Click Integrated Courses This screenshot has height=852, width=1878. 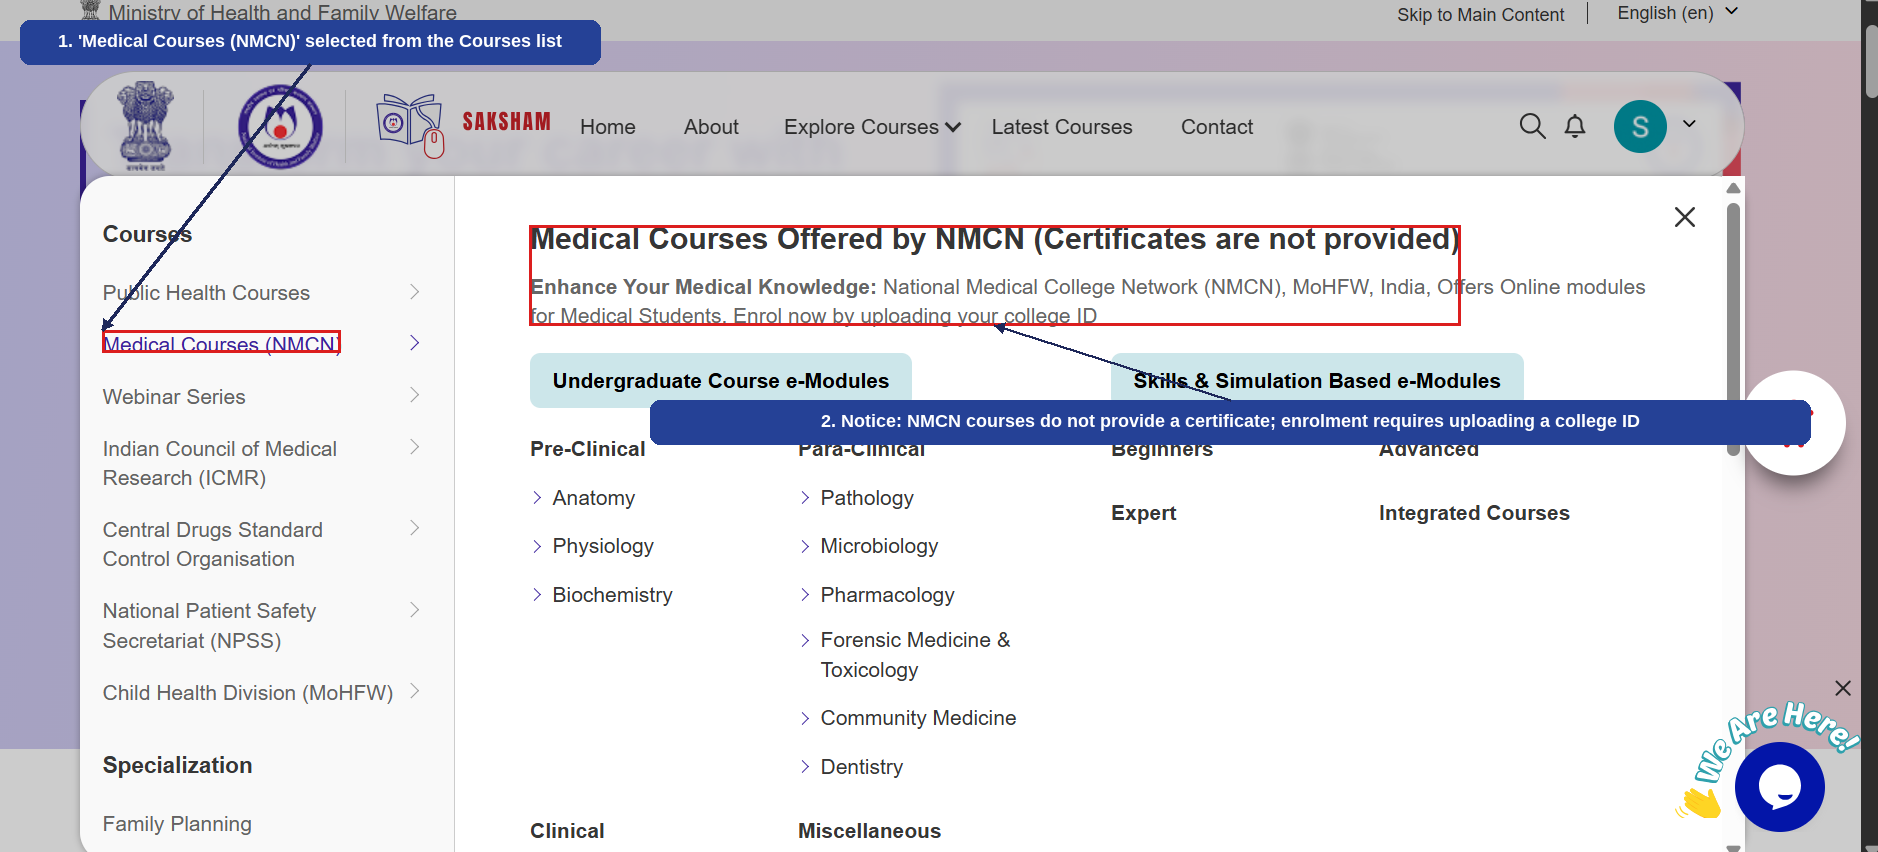(x=1474, y=513)
